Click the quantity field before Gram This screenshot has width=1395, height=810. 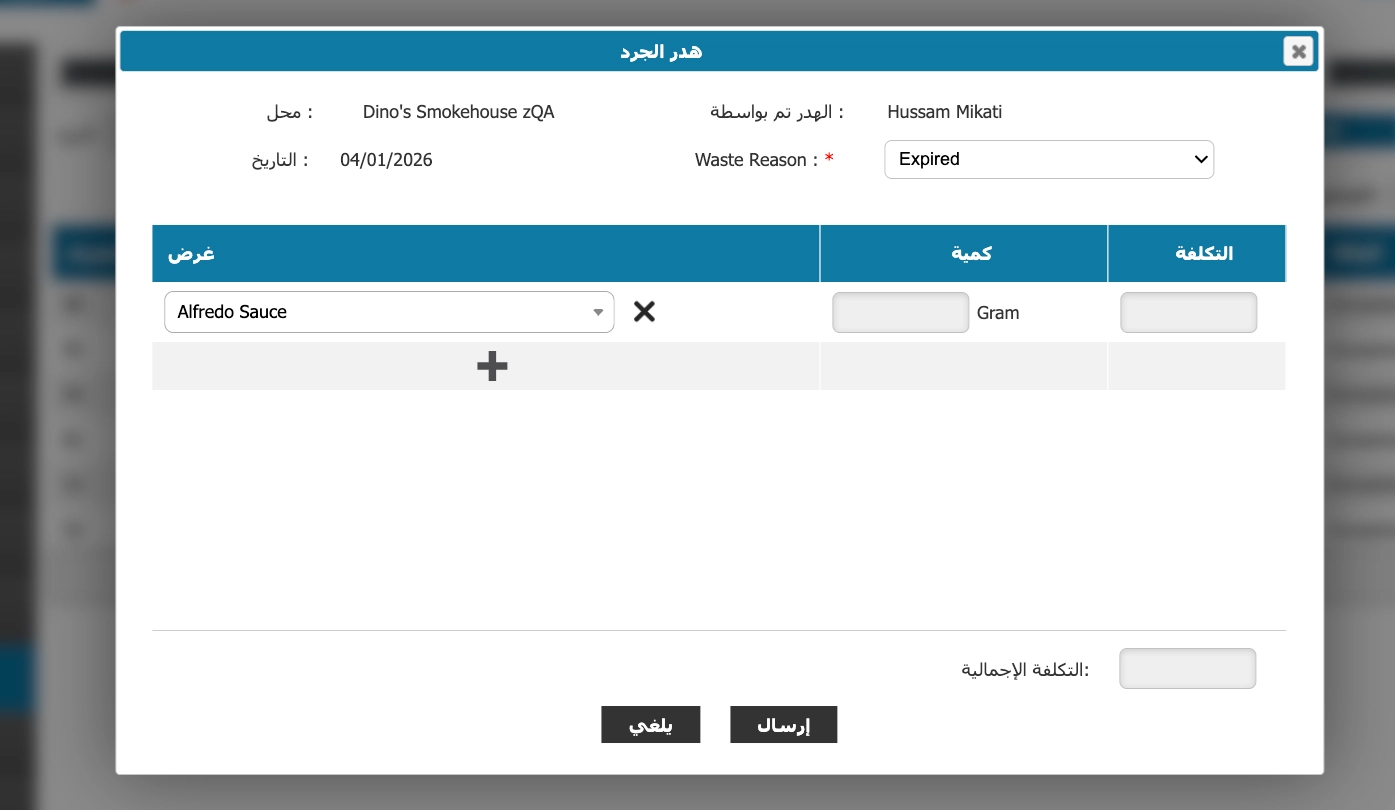pos(900,312)
